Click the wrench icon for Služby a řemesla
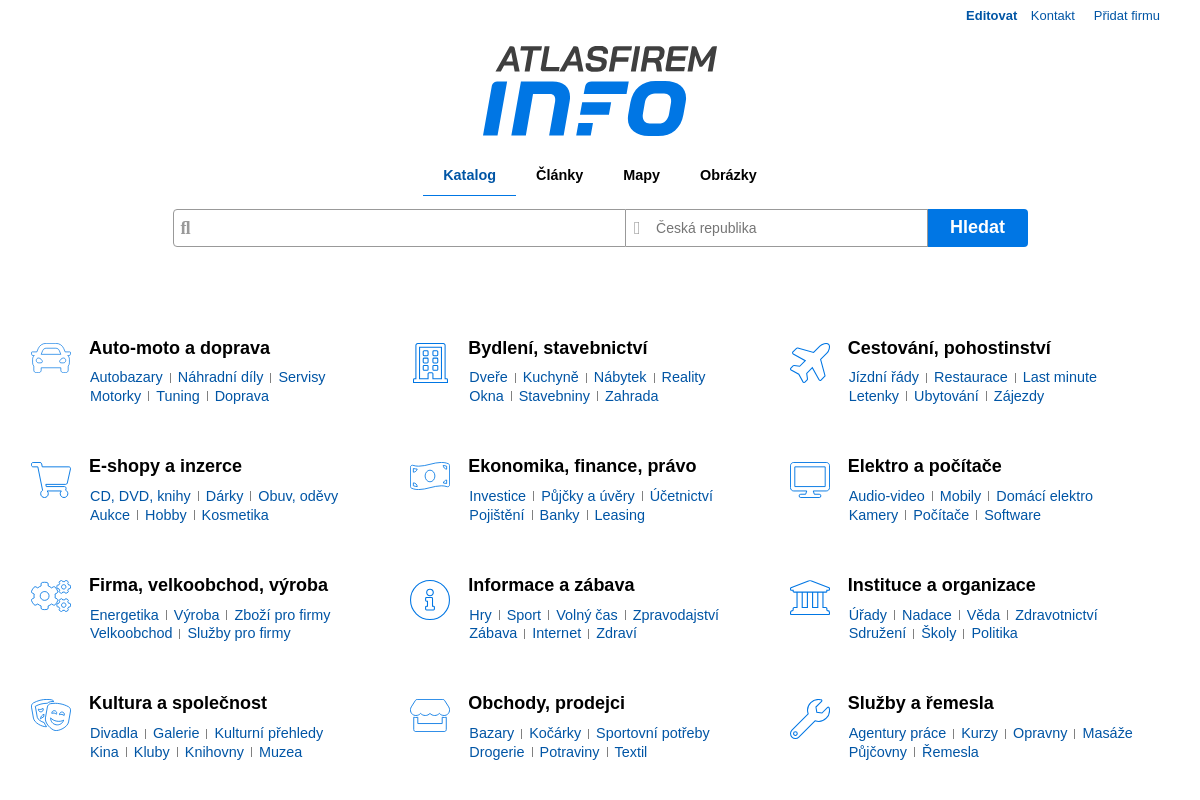This screenshot has height=800, width=1200. click(x=810, y=718)
